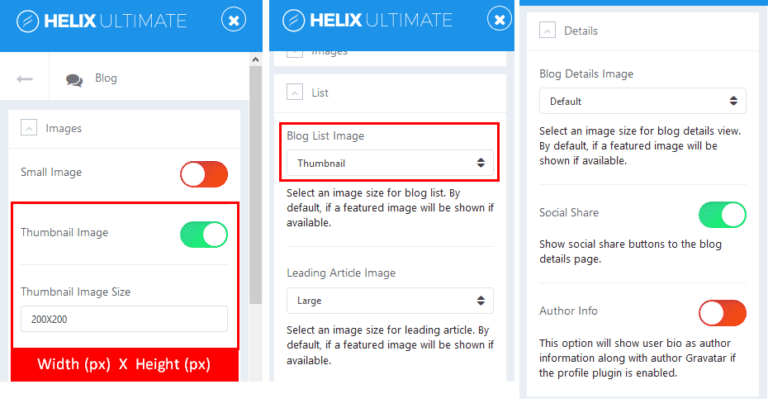This screenshot has width=768, height=408.
Task: Click 'Select an image size for leading article' text
Action: pyautogui.click(x=390, y=345)
